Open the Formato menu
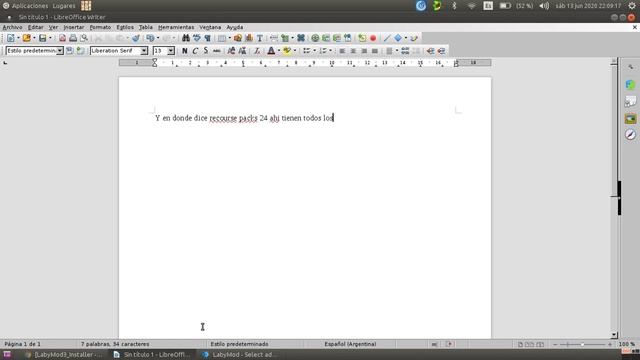The width and height of the screenshot is (640, 360). (100, 27)
